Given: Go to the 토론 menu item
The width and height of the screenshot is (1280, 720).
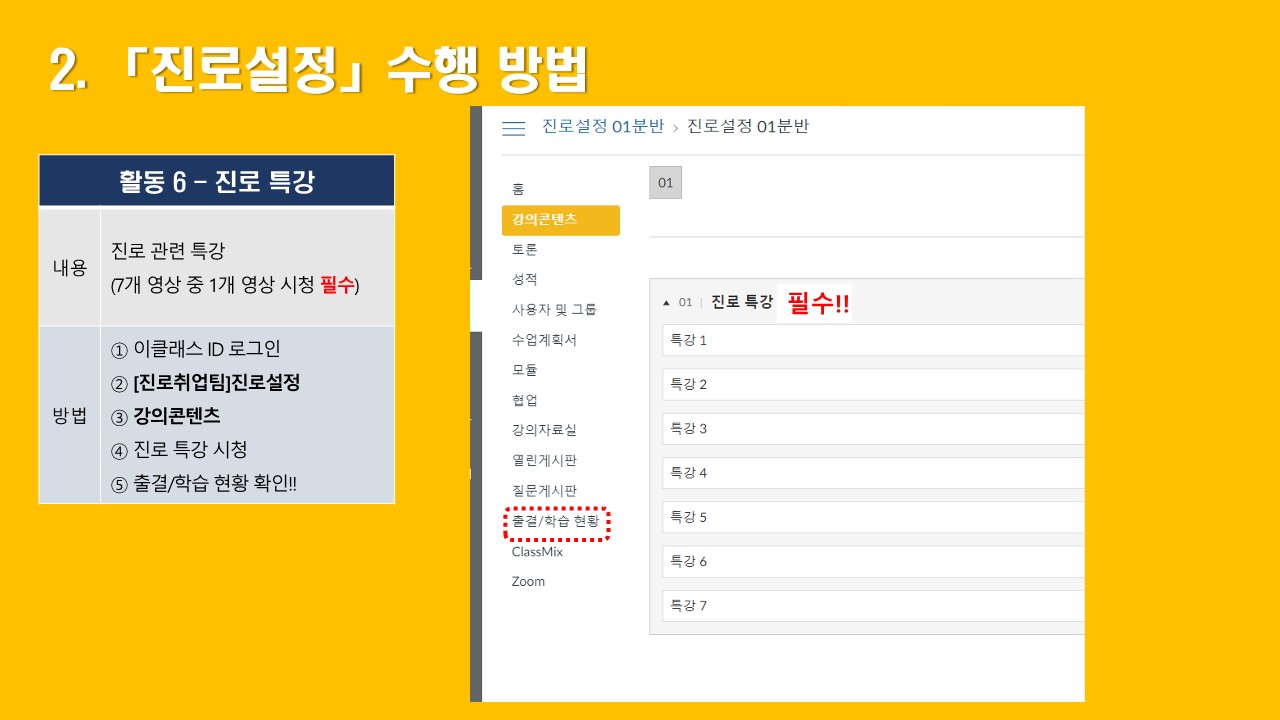Looking at the screenshot, I should click(x=524, y=250).
